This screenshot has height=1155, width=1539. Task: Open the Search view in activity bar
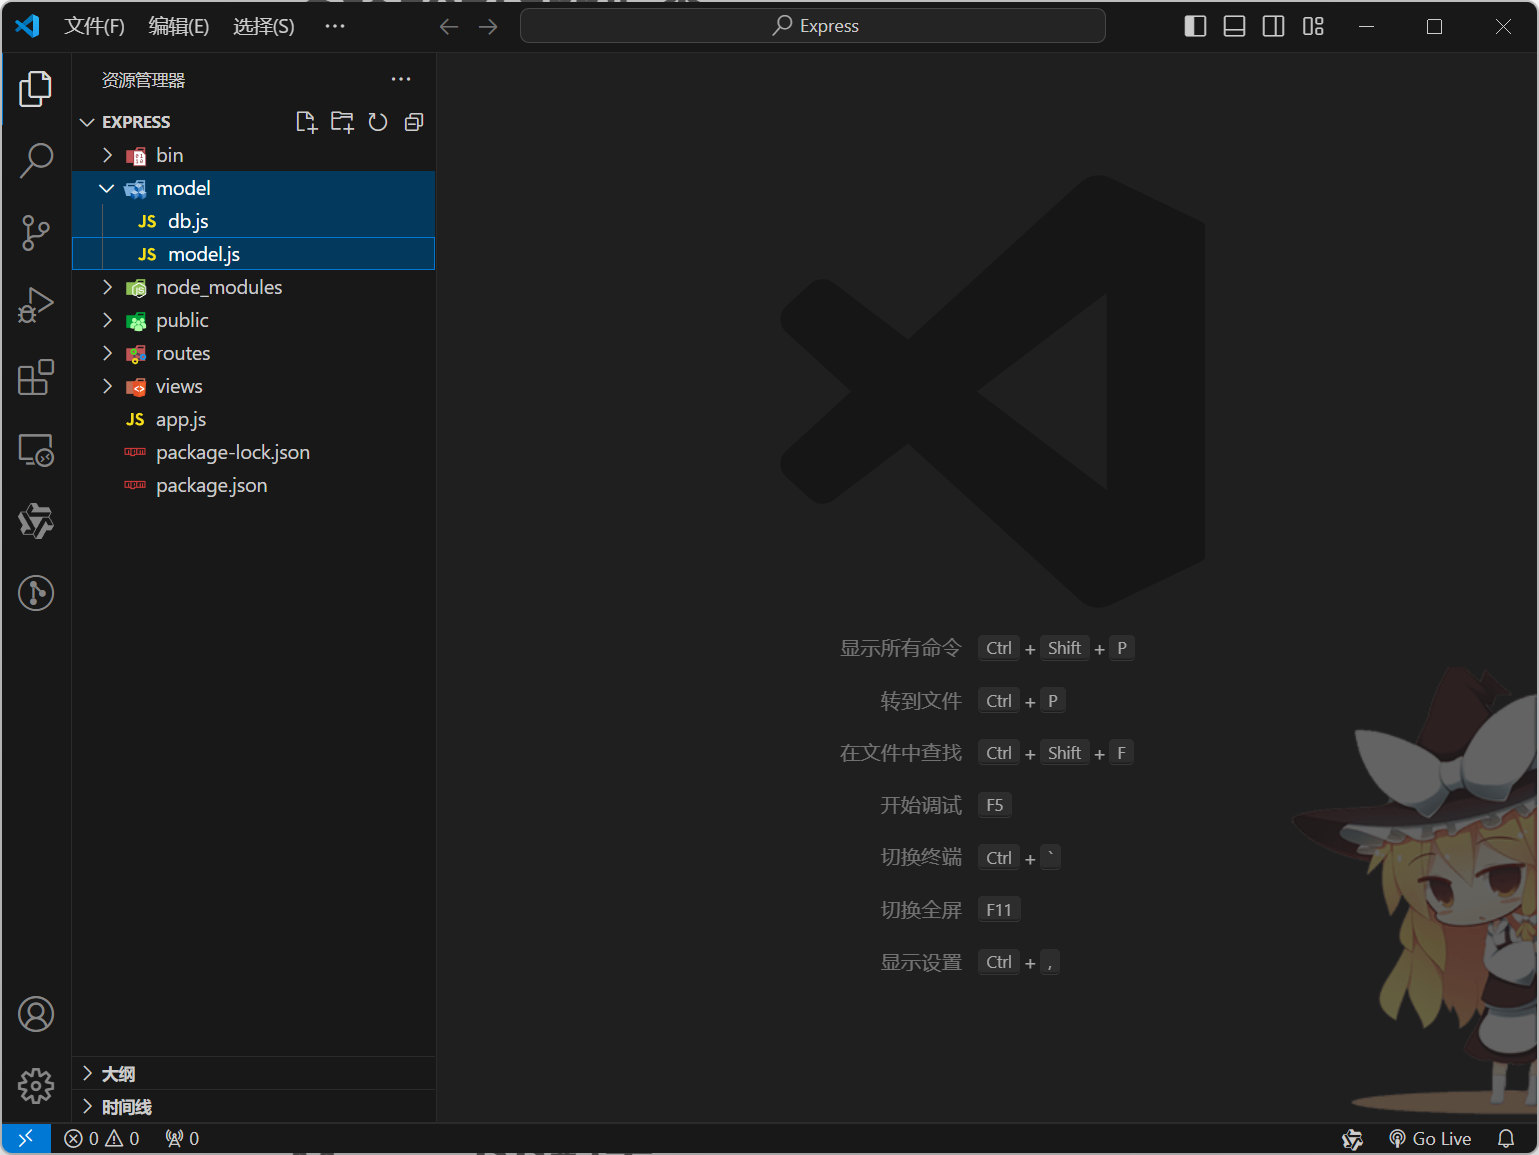[x=36, y=160]
